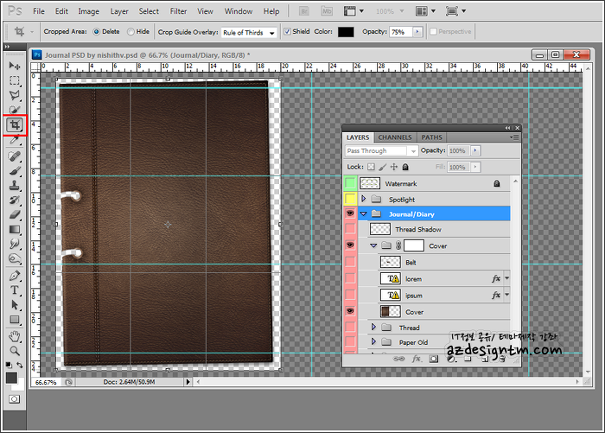This screenshot has width=605, height=433.
Task: Select the Crop tool in toolbox
Action: pos(15,125)
